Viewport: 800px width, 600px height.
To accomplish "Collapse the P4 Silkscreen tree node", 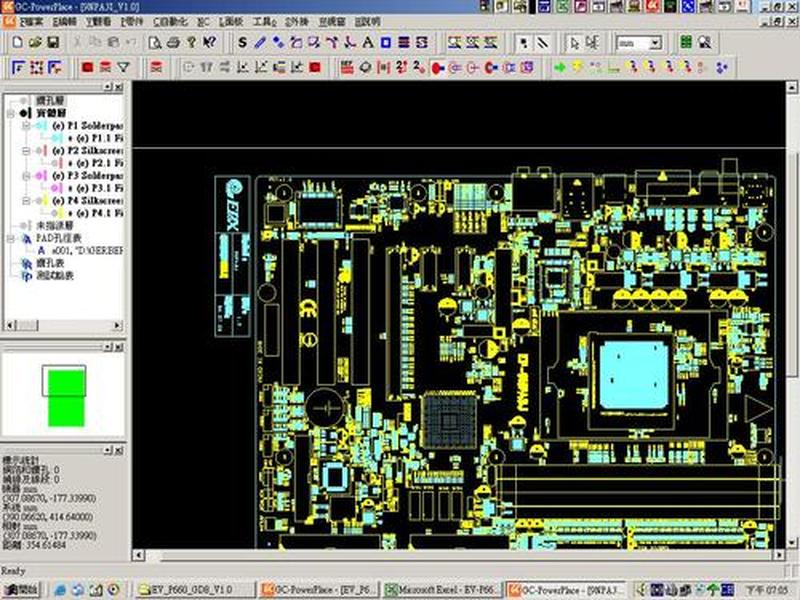I will click(x=26, y=201).
